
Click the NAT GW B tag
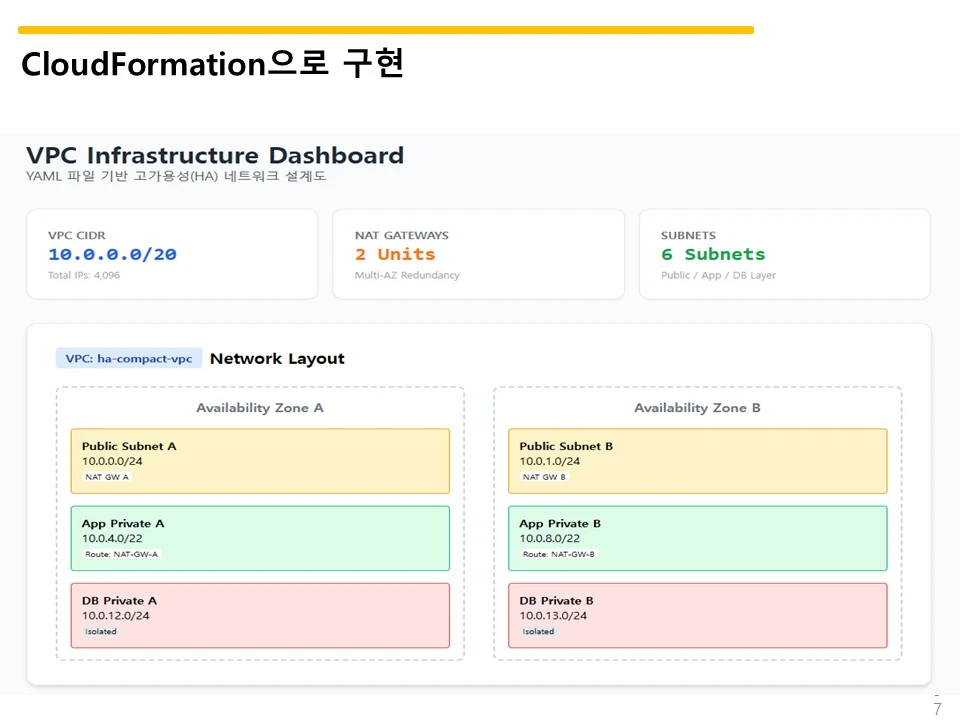point(544,477)
